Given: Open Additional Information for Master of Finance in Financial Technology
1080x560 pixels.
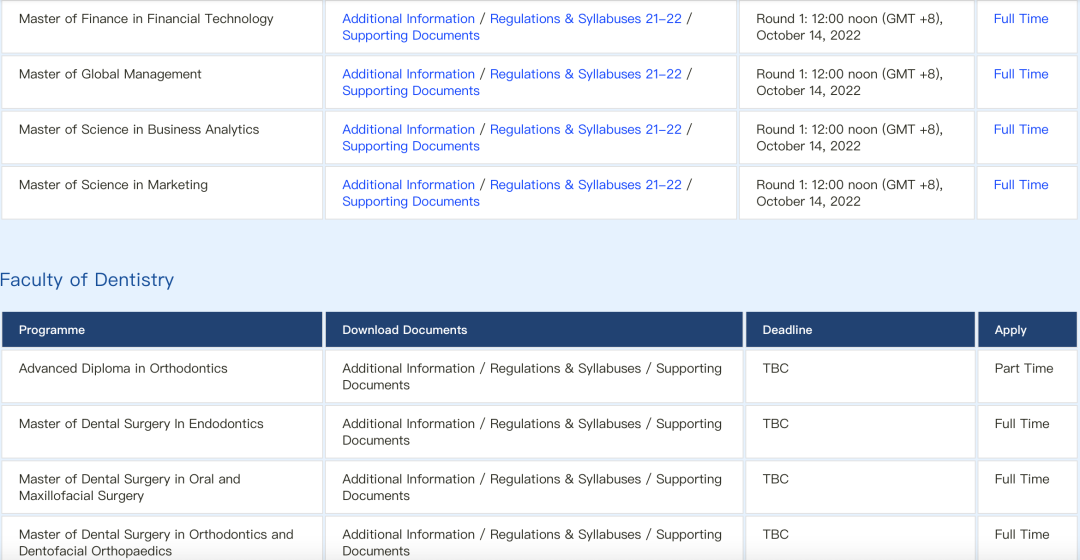Looking at the screenshot, I should (408, 19).
